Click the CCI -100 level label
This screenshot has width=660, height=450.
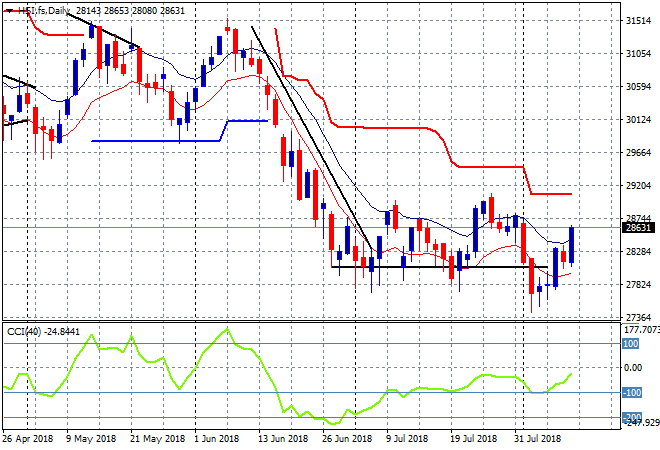[x=632, y=393]
